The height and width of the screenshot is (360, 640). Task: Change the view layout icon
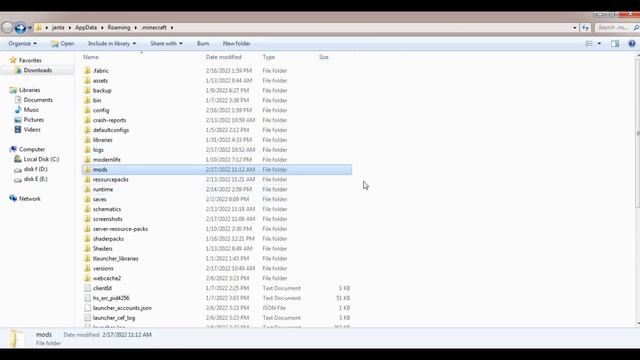point(589,43)
